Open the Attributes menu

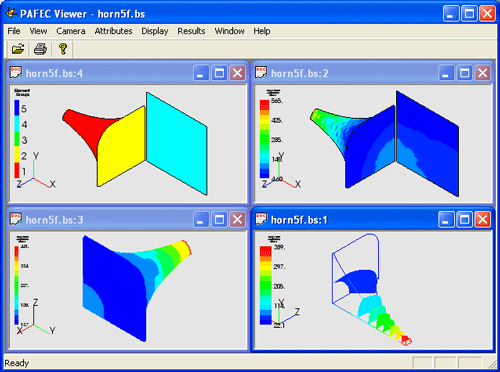(113, 31)
